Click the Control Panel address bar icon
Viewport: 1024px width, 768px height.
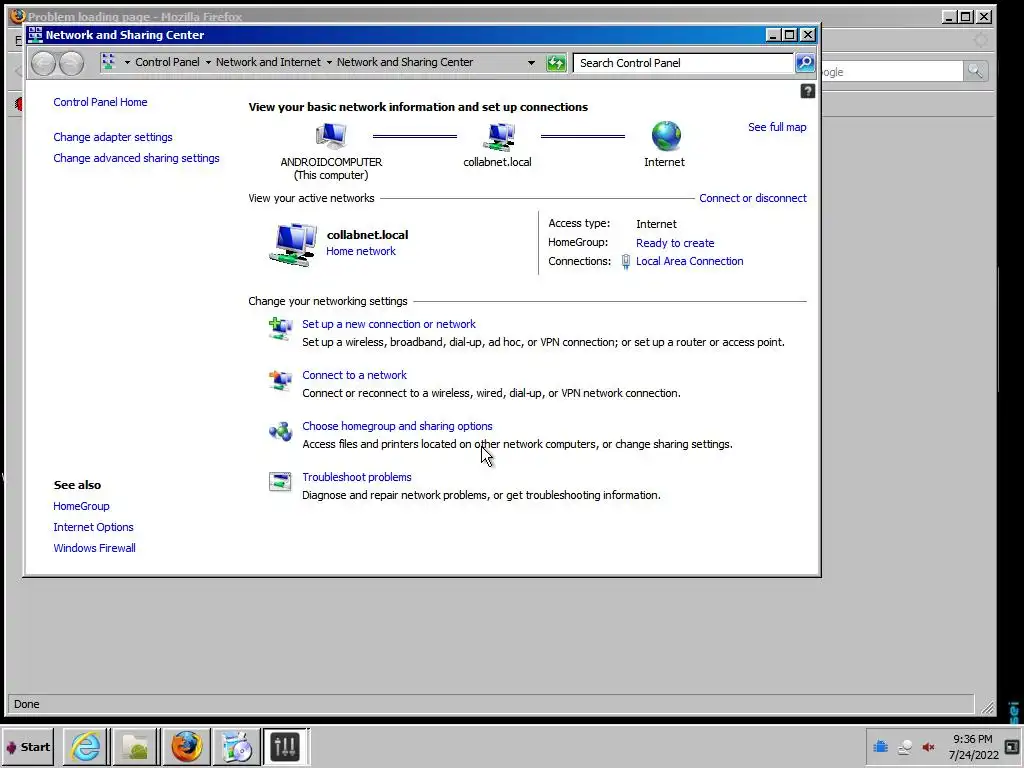(x=108, y=62)
